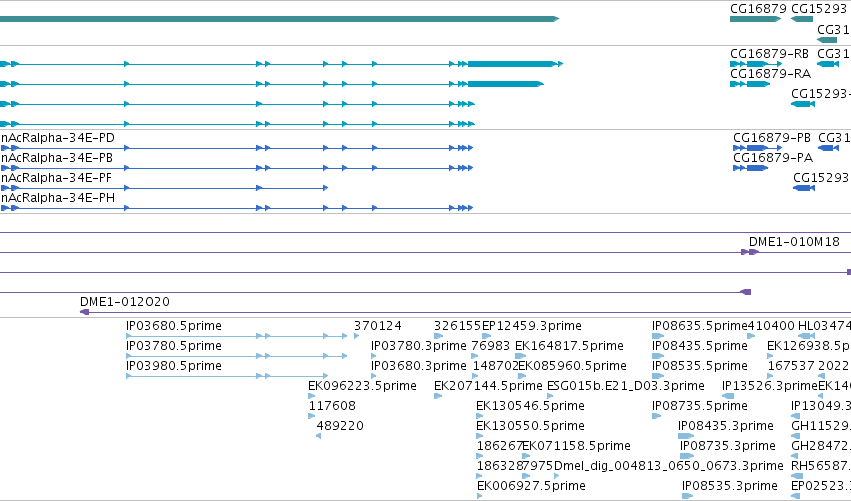851x501 pixels.
Task: Click the feature labeled 167537
Action: (770, 376)
